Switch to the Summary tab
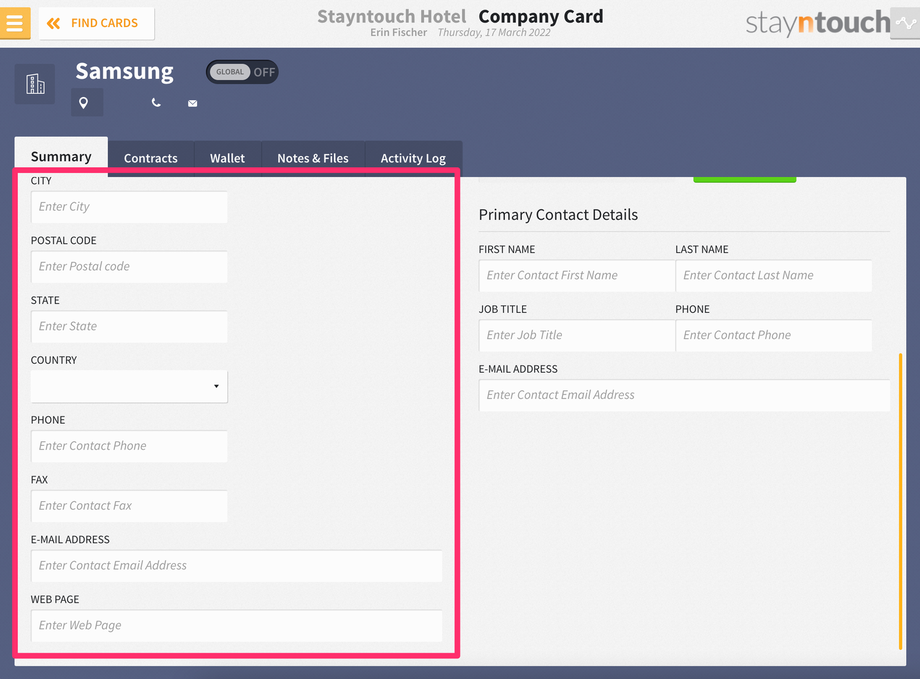Screen dimensions: 920x679 pyautogui.click(x=61, y=157)
